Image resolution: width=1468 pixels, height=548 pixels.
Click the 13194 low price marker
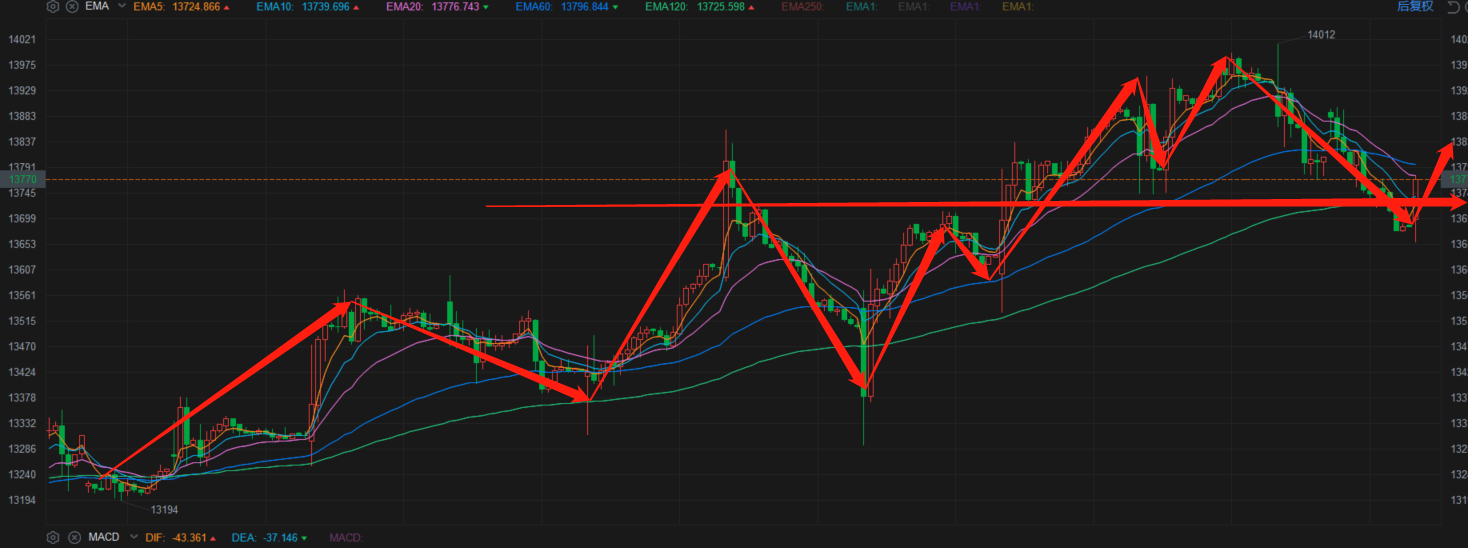point(165,509)
